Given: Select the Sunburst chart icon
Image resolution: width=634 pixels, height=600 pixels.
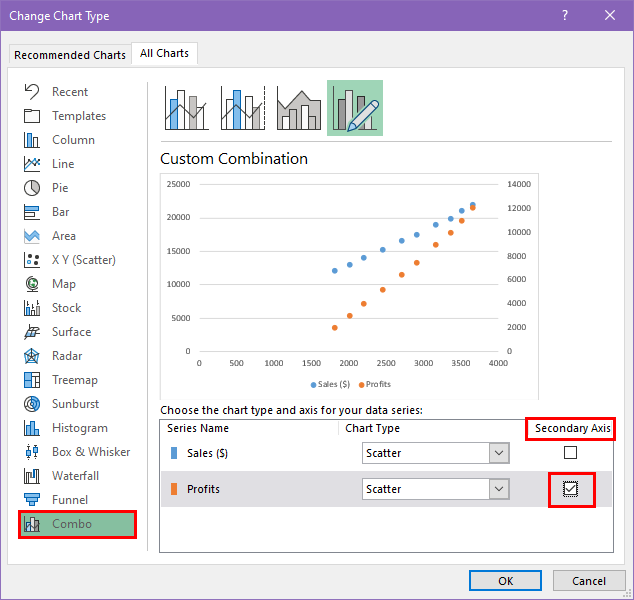Looking at the screenshot, I should click(x=32, y=404).
